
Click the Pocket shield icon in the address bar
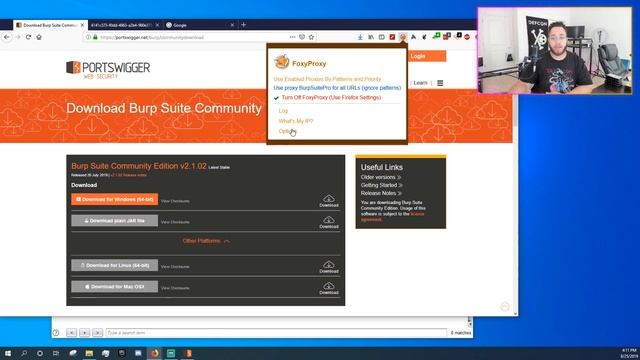pyautogui.click(x=302, y=37)
